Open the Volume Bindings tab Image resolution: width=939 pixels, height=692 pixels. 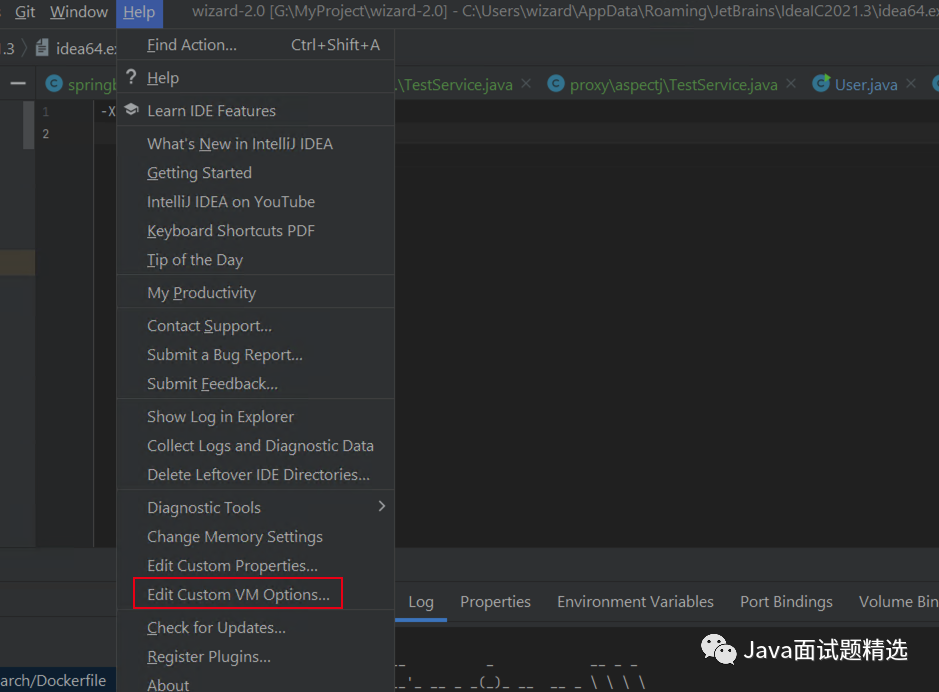pyautogui.click(x=898, y=602)
